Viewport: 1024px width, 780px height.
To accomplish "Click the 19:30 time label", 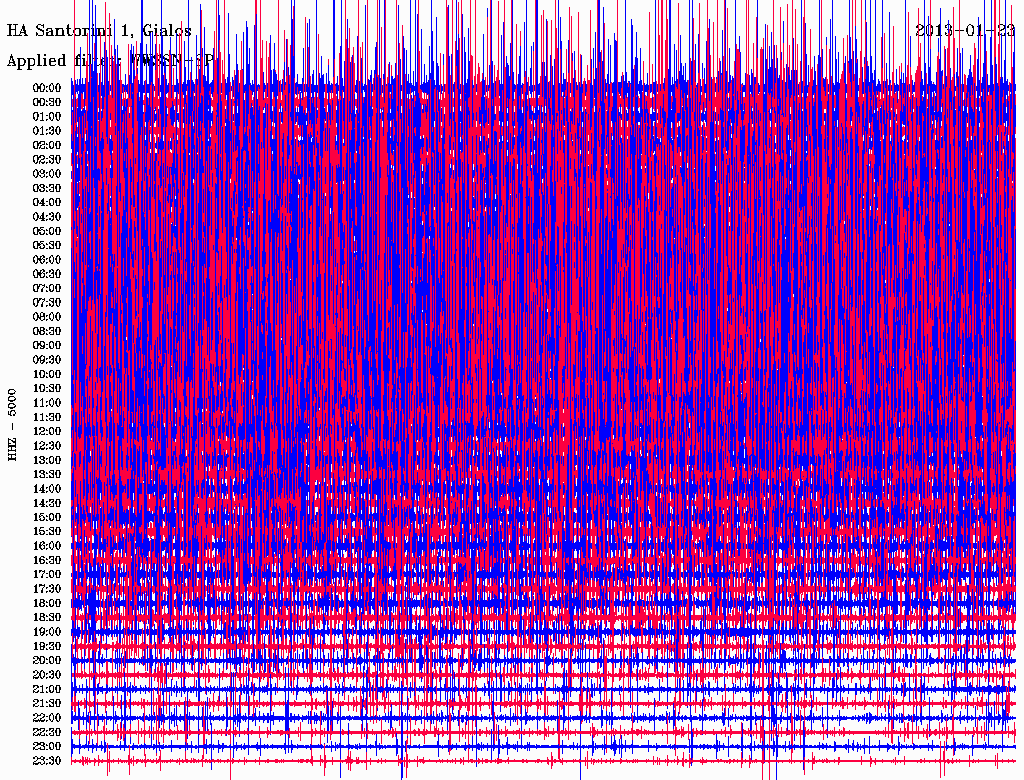I will (47, 646).
